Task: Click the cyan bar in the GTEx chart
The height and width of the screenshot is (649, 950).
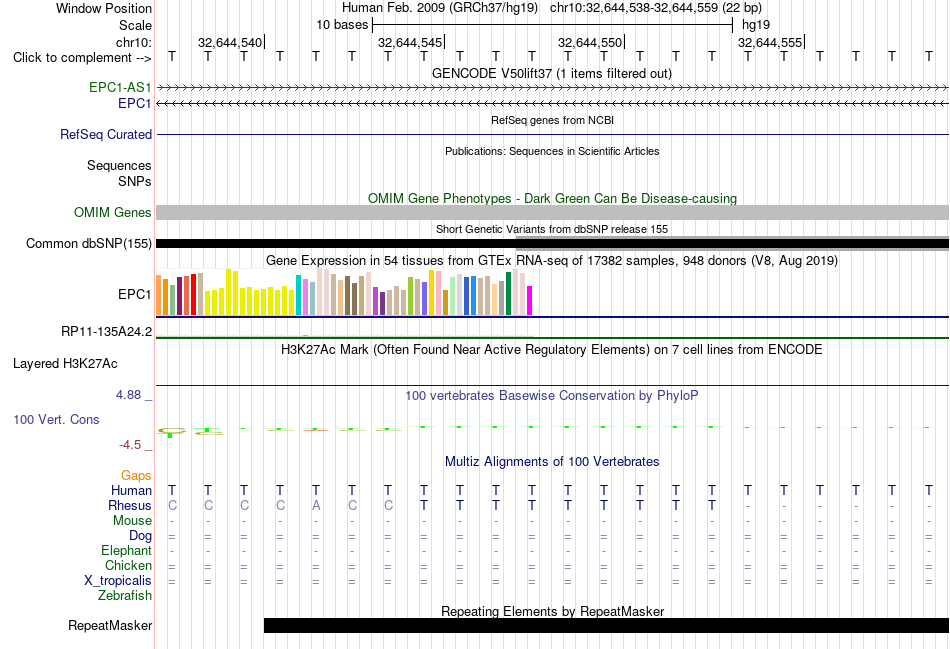Action: point(298,295)
